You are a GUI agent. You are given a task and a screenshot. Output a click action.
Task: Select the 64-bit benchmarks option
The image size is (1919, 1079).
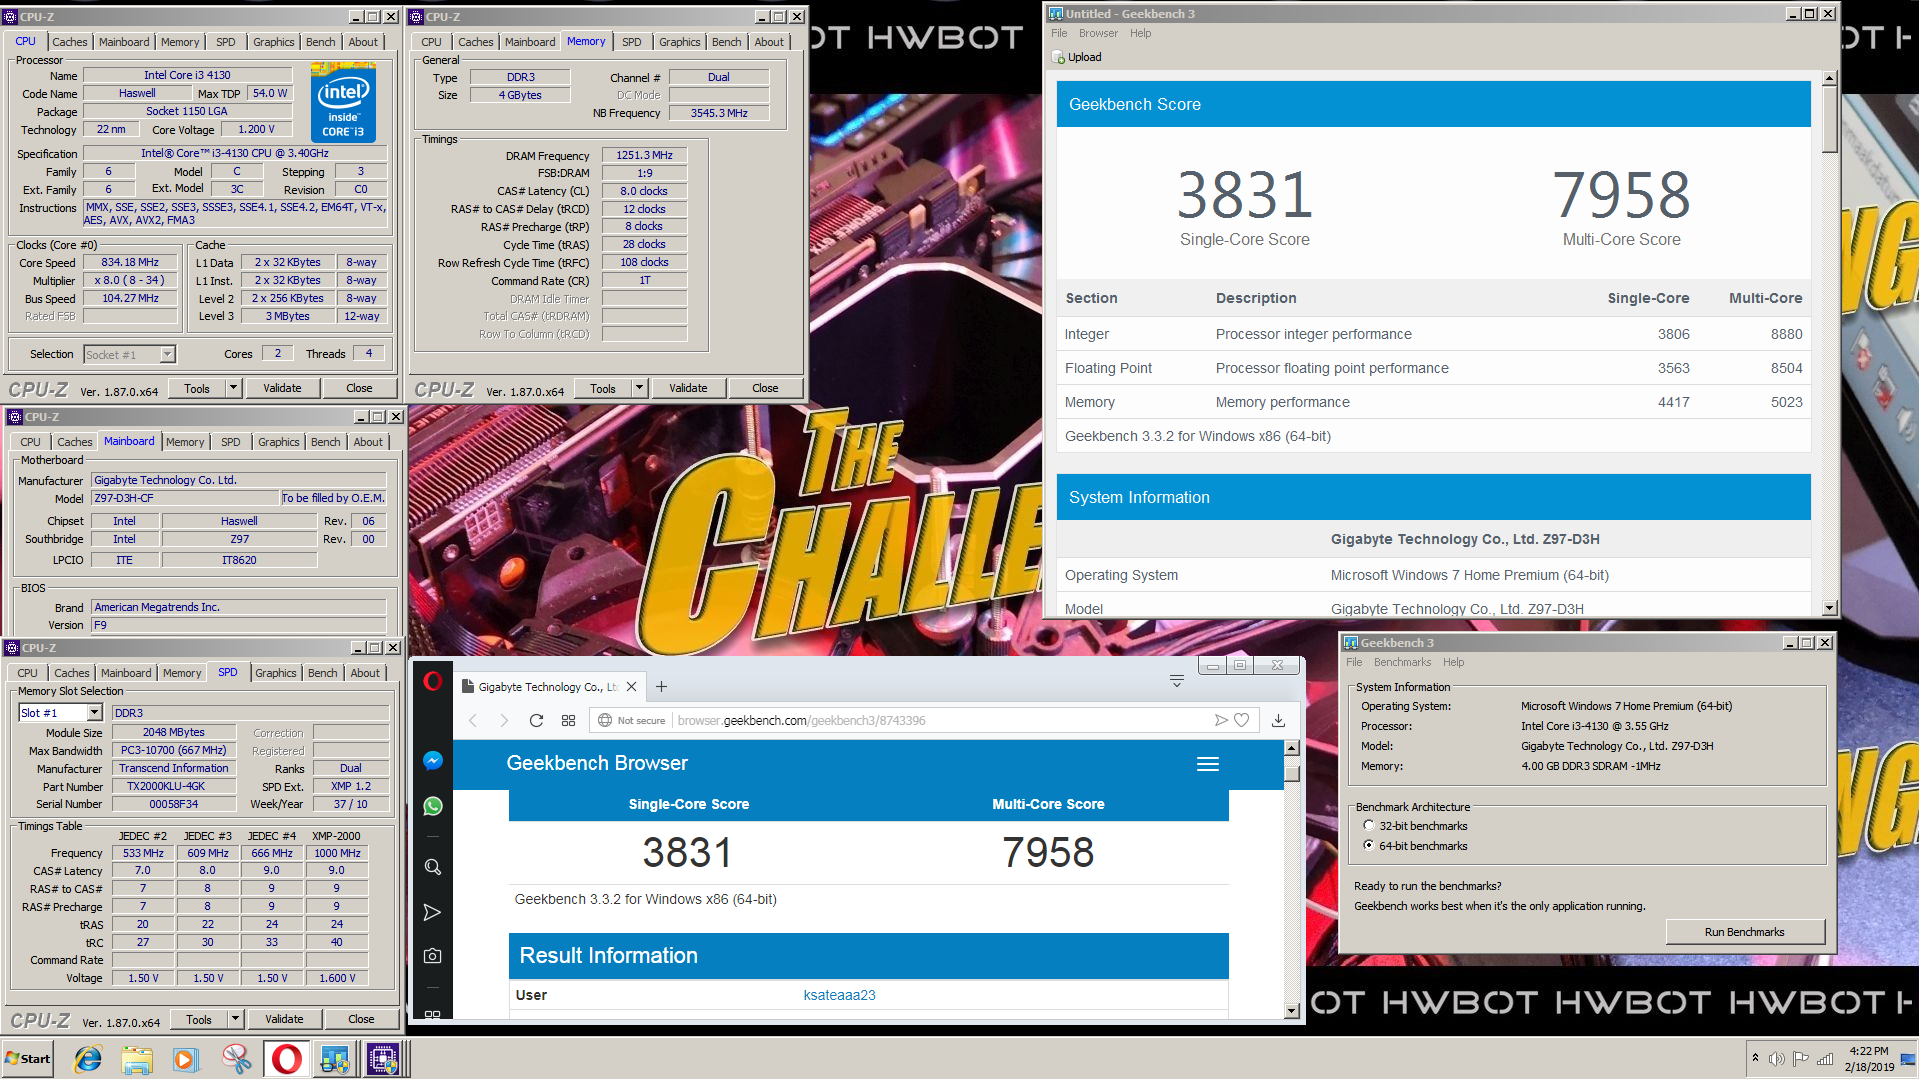(x=1368, y=846)
